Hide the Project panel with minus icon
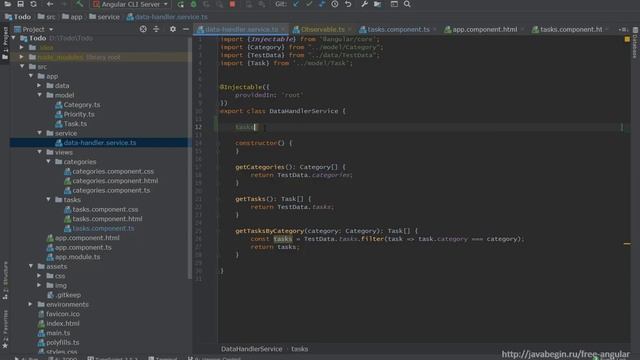The height and width of the screenshot is (360, 640). tap(186, 29)
